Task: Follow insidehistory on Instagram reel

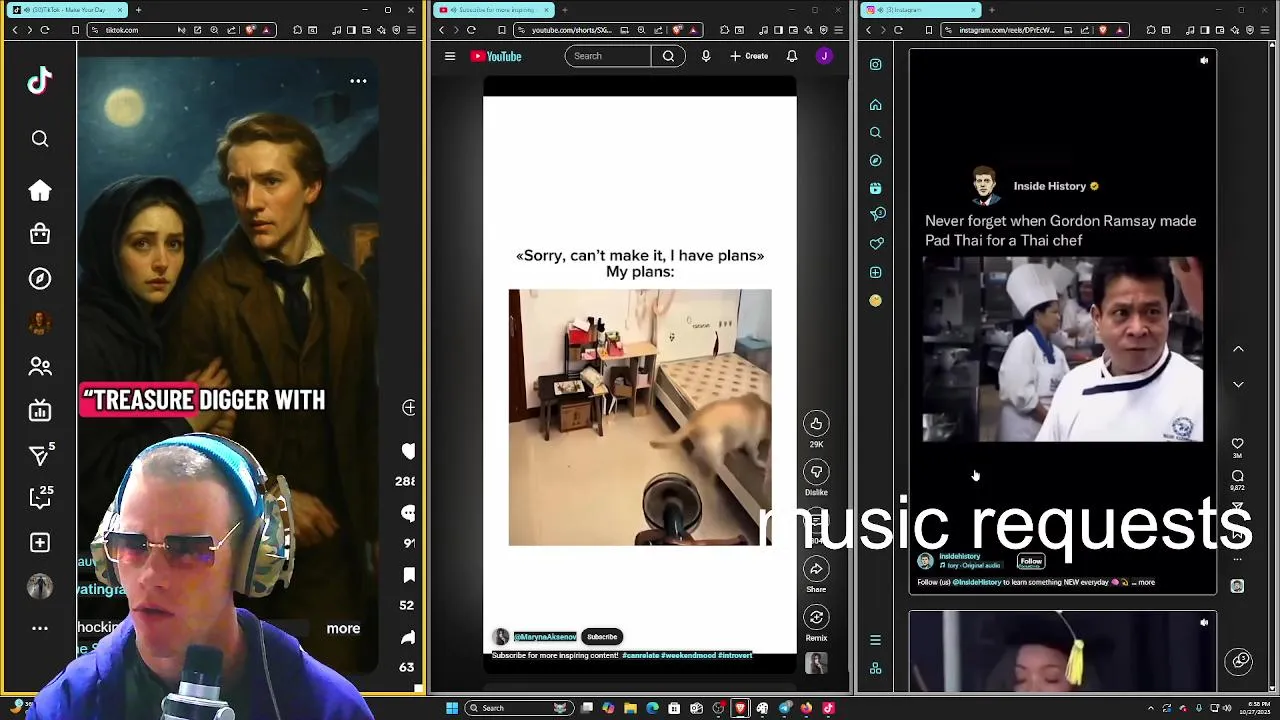Action: tap(1031, 562)
